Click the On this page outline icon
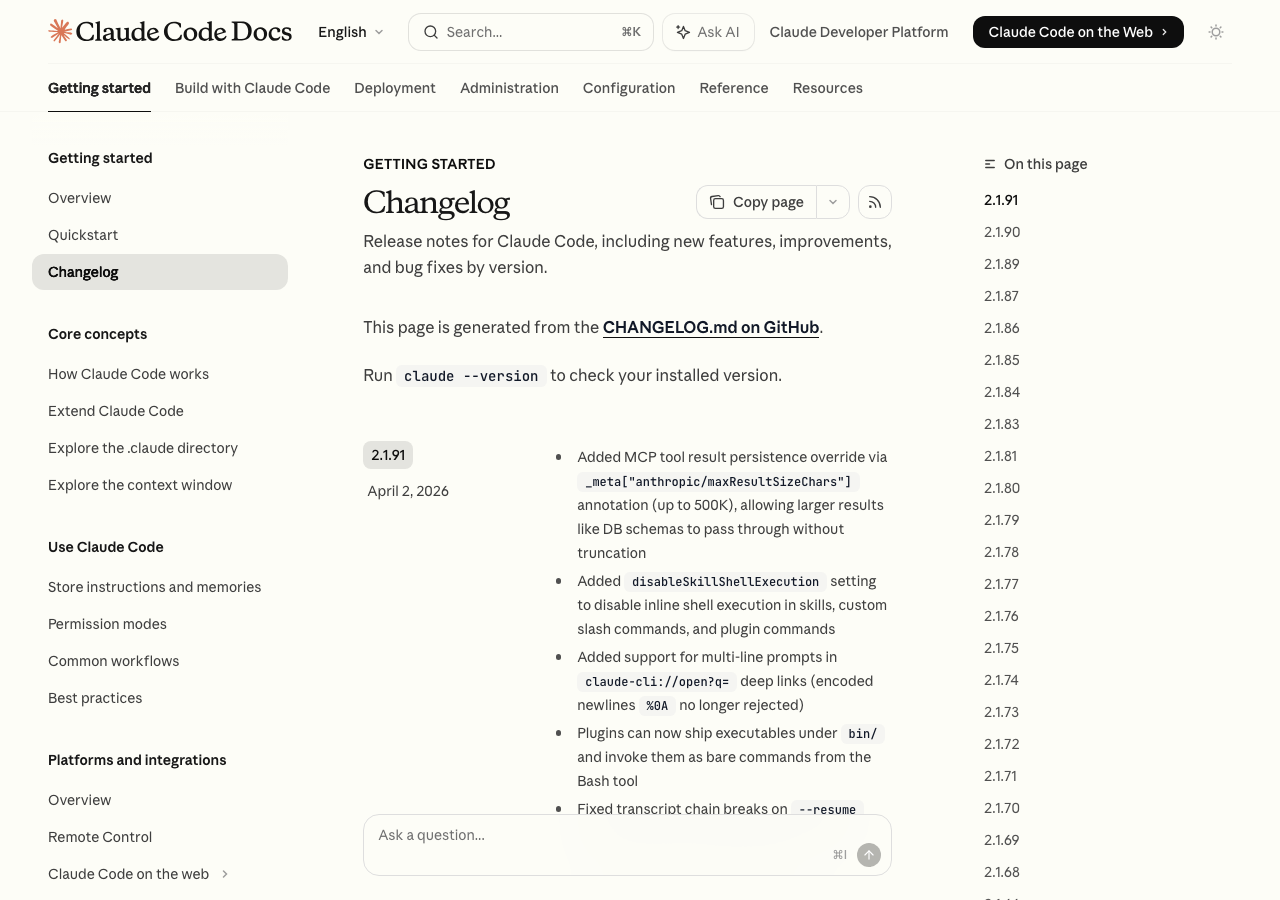 [x=989, y=163]
